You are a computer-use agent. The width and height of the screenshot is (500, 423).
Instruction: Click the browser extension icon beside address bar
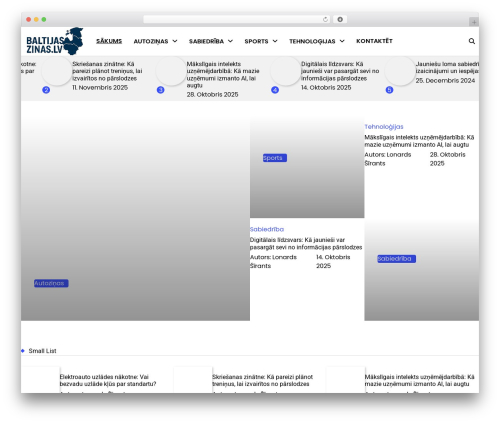340,19
